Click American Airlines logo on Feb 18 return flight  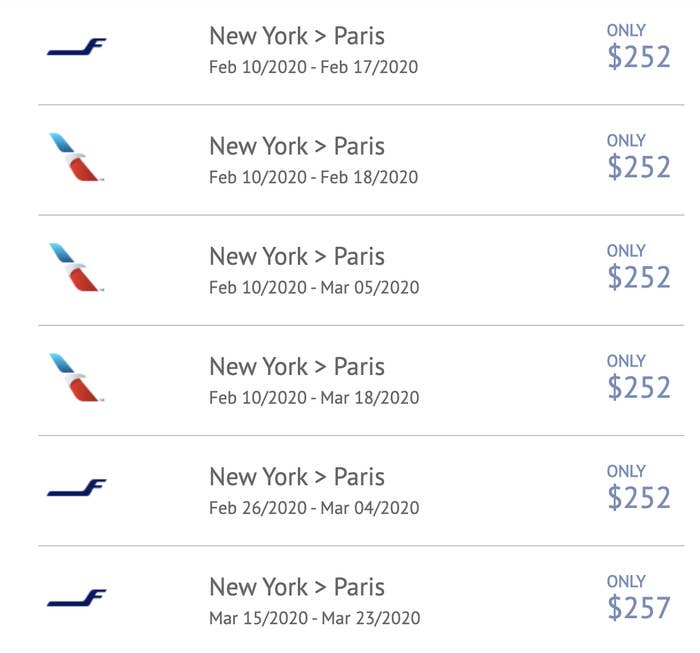tap(76, 157)
